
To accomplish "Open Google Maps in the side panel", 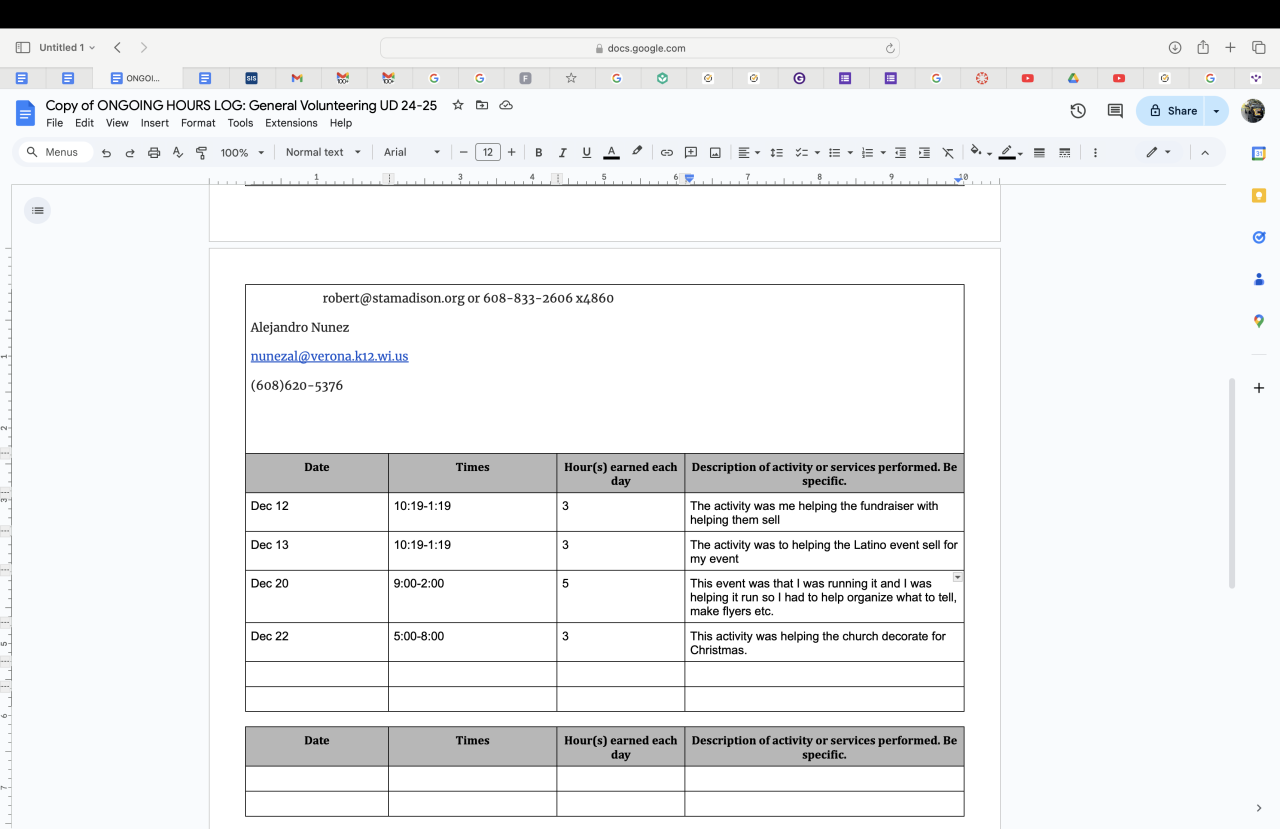I will 1259,321.
